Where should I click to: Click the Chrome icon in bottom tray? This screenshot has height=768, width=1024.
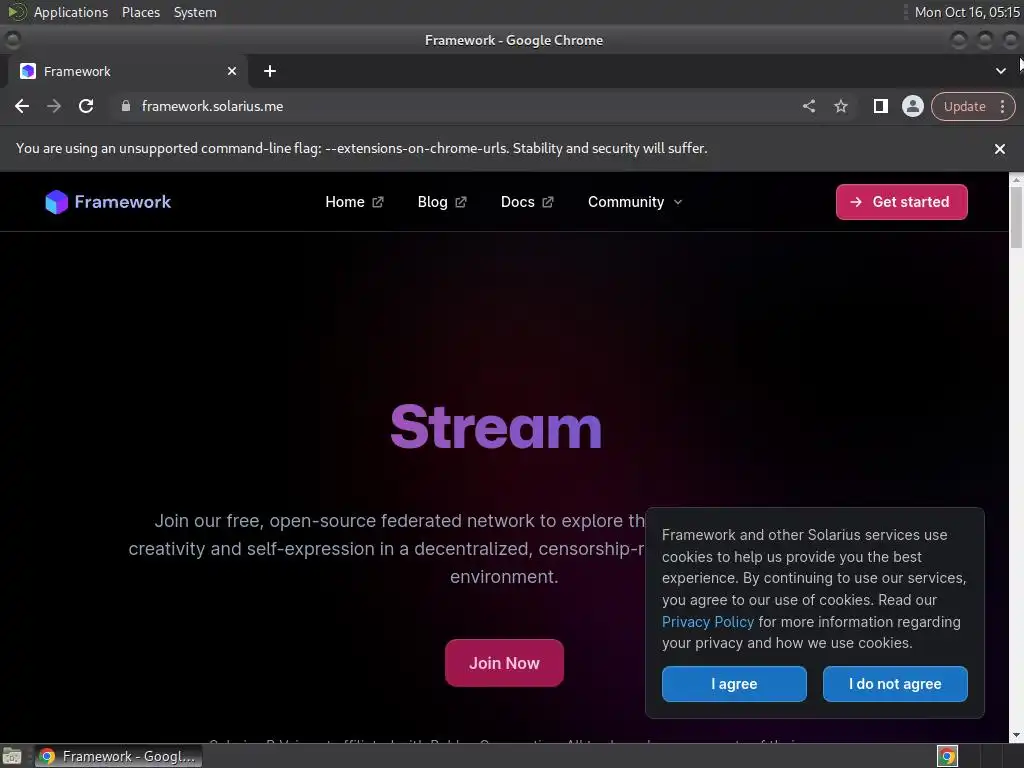coord(947,756)
